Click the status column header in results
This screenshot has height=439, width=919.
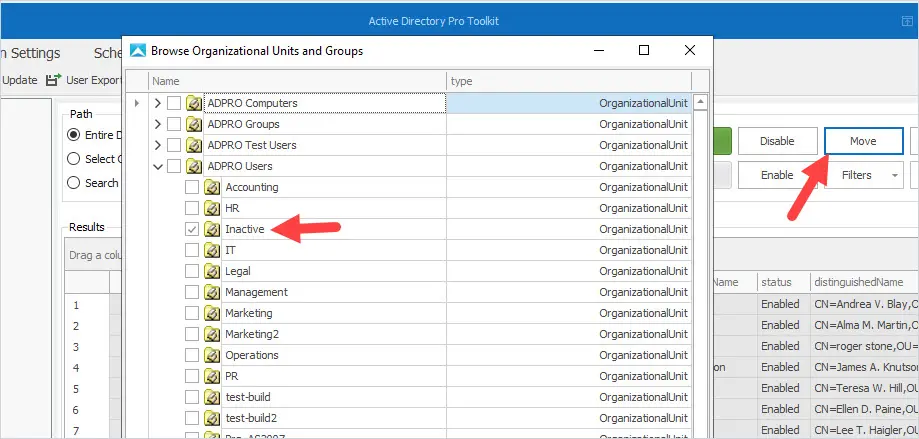pos(783,282)
